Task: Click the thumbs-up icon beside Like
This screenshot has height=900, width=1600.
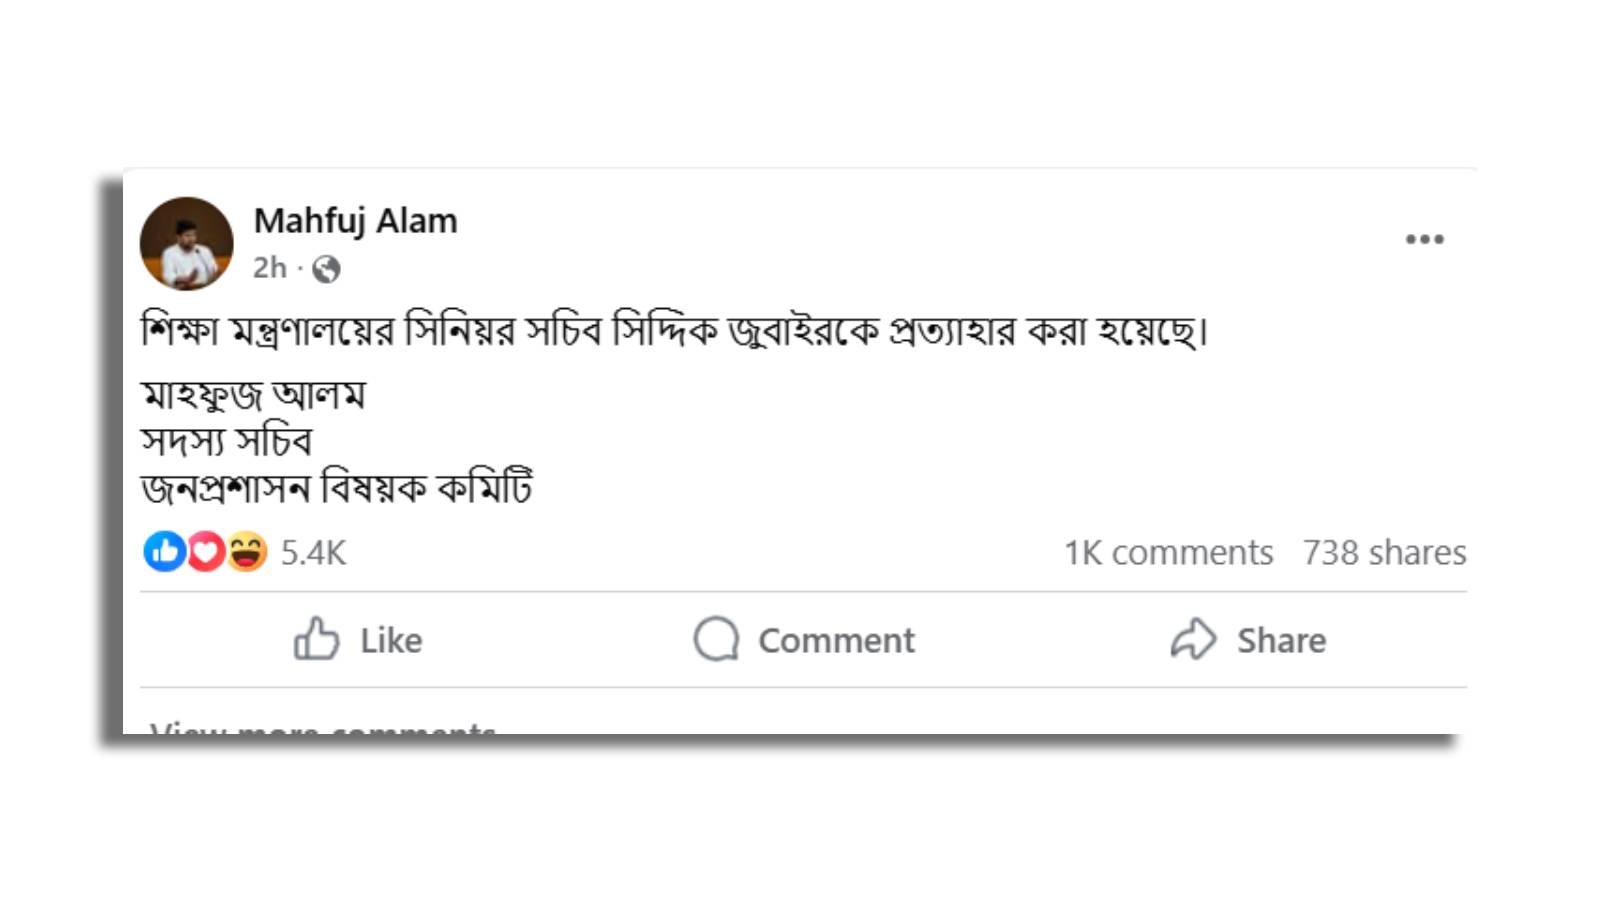Action: 317,640
